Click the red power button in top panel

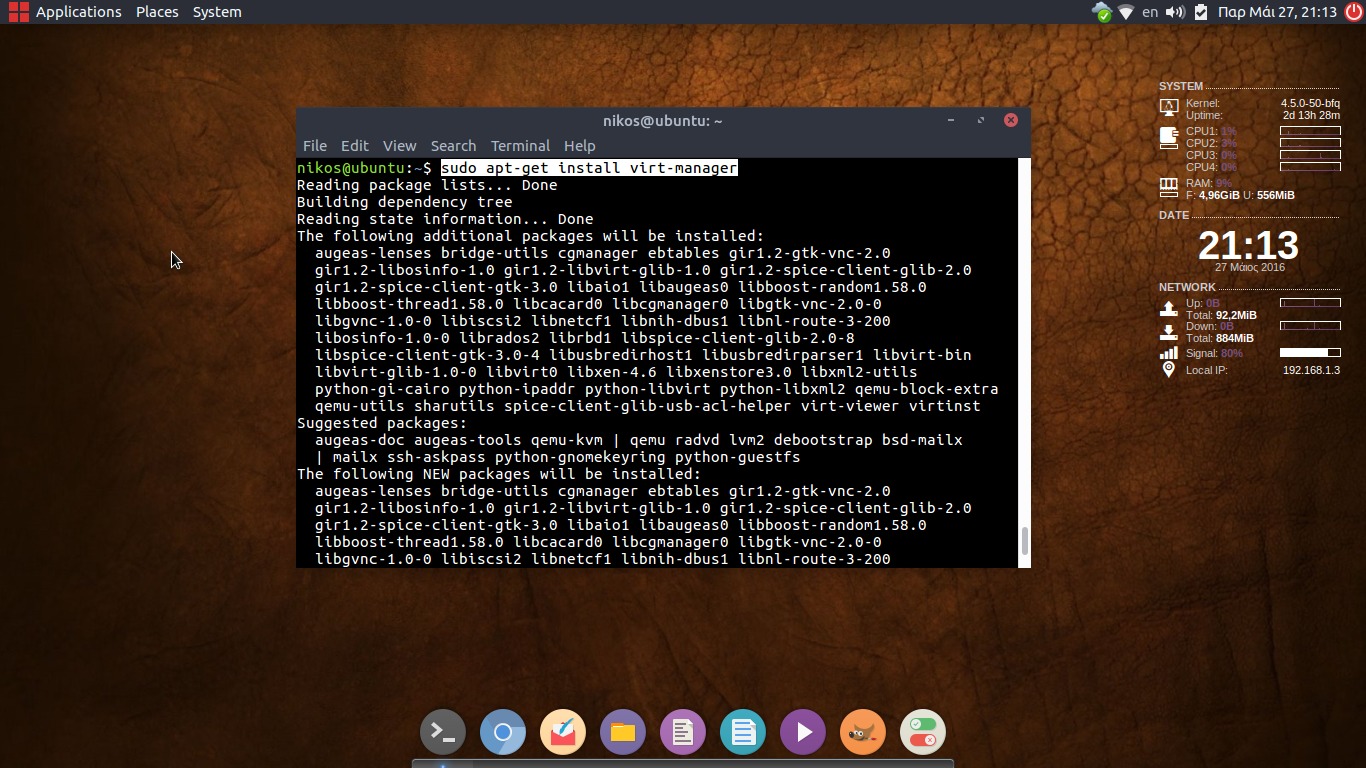coord(1353,12)
